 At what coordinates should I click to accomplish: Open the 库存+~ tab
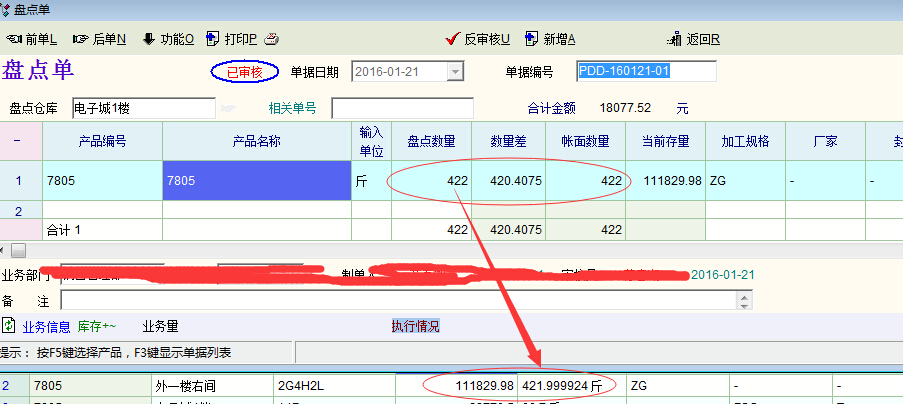click(97, 326)
